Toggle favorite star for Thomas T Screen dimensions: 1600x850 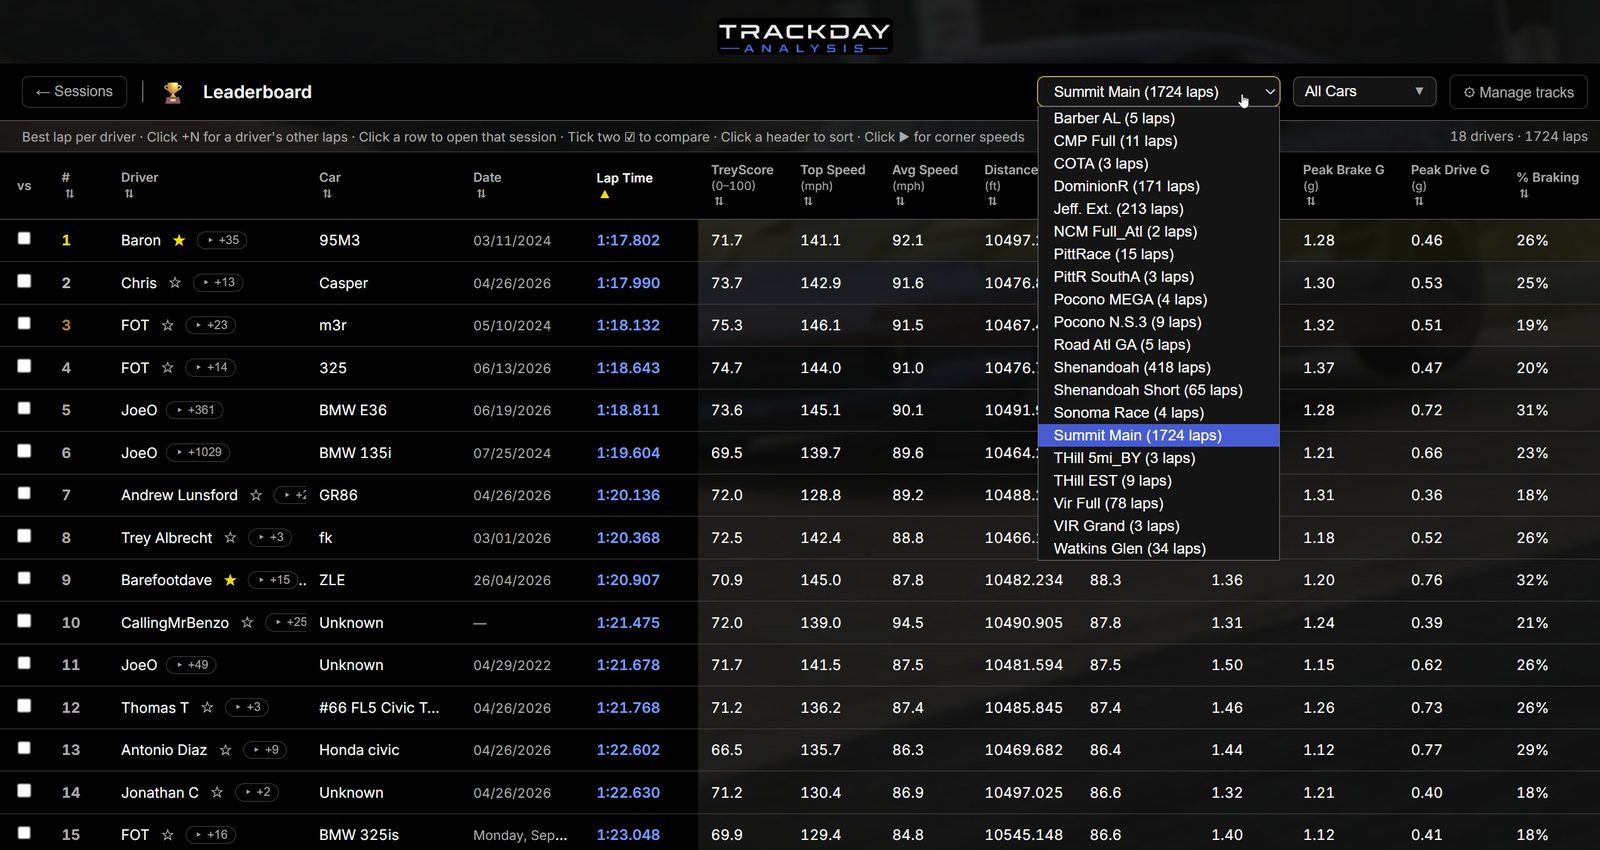pyautogui.click(x=207, y=708)
